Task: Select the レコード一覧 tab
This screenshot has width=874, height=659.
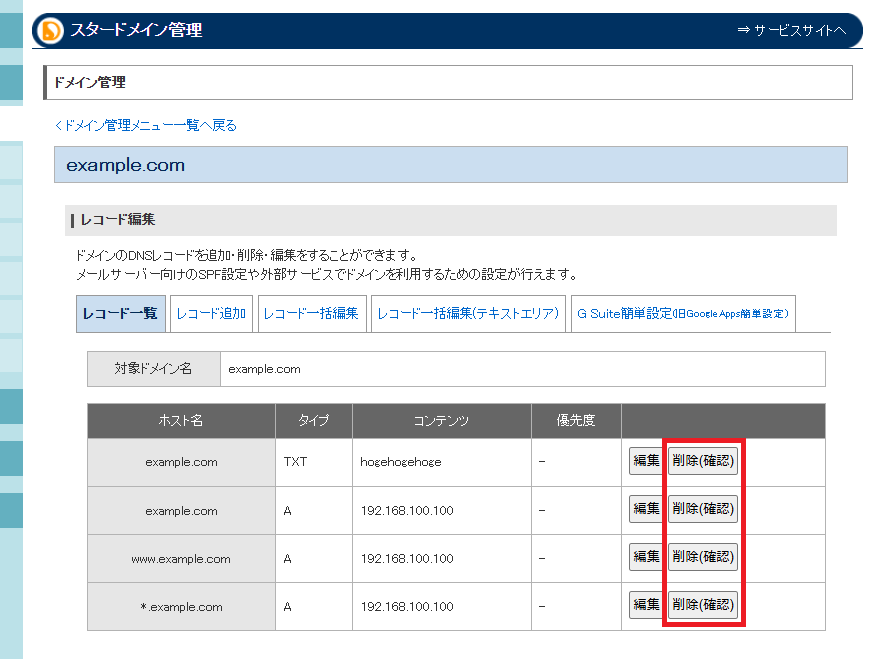Action: (120, 314)
